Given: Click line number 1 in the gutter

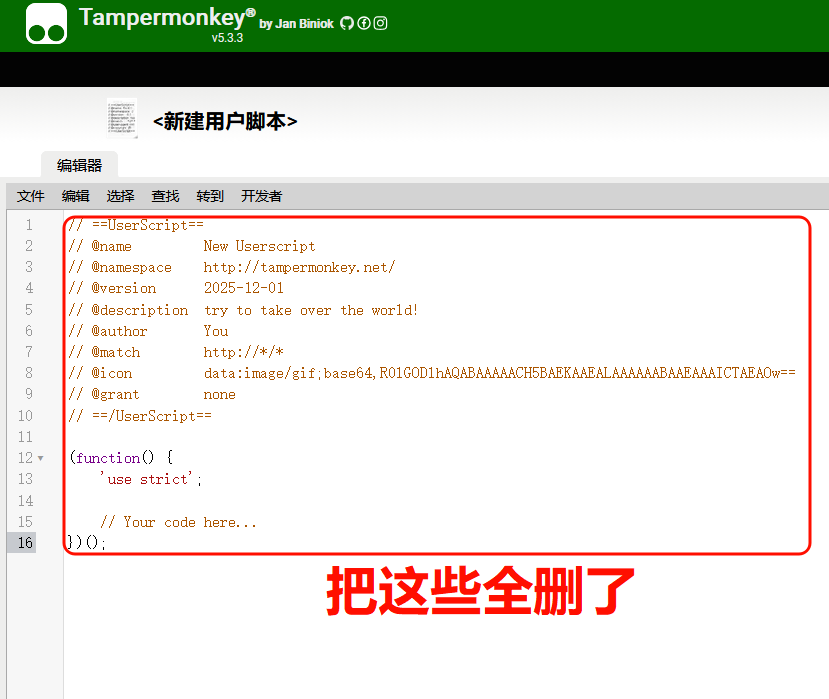Looking at the screenshot, I should coord(29,225).
